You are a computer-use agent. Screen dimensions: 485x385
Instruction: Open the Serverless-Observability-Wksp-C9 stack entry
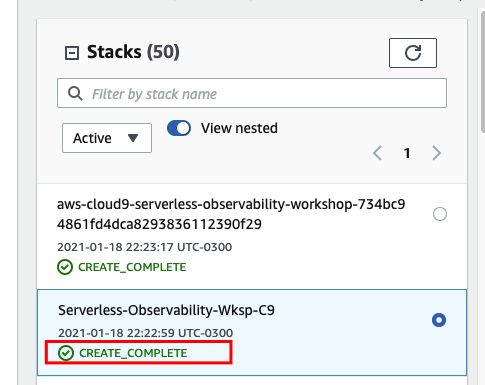tap(166, 310)
